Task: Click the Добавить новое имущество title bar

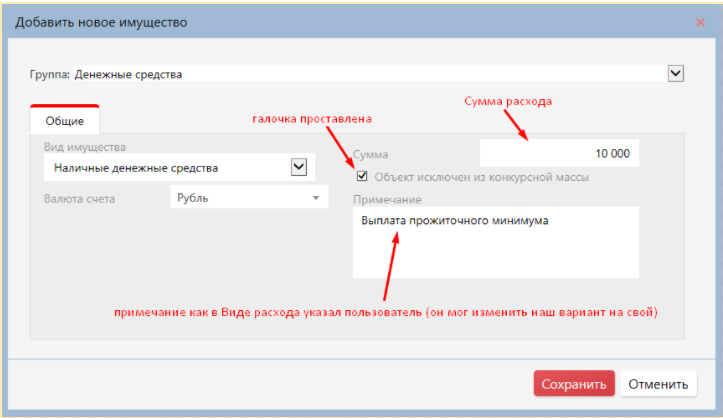Action: click(300, 22)
